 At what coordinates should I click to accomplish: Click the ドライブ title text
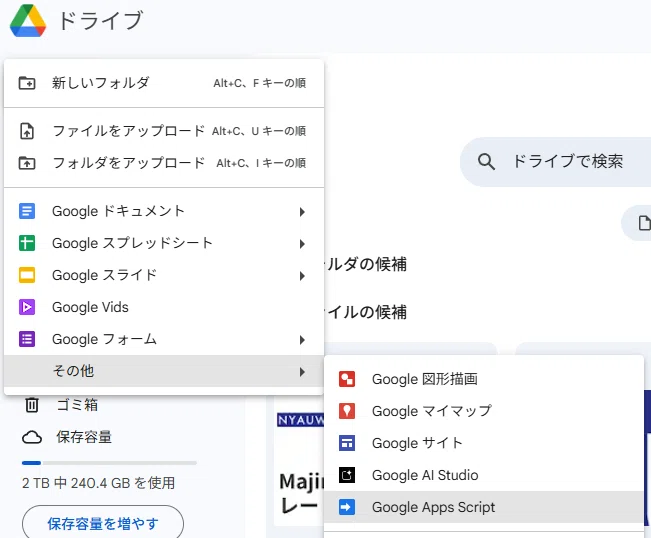point(101,21)
